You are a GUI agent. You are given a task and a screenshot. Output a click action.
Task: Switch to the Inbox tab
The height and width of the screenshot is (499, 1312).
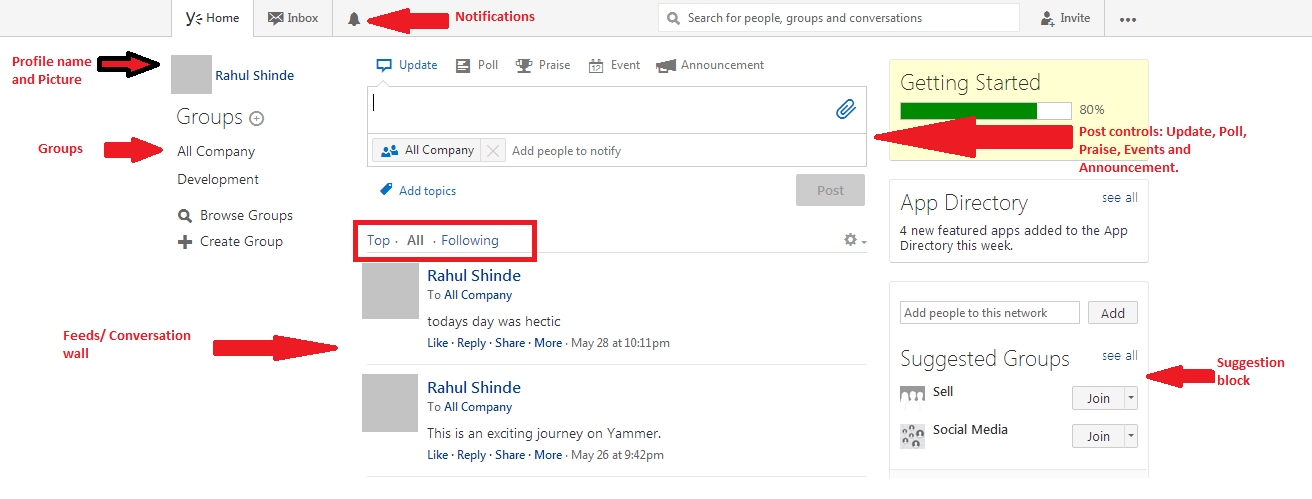tap(293, 18)
